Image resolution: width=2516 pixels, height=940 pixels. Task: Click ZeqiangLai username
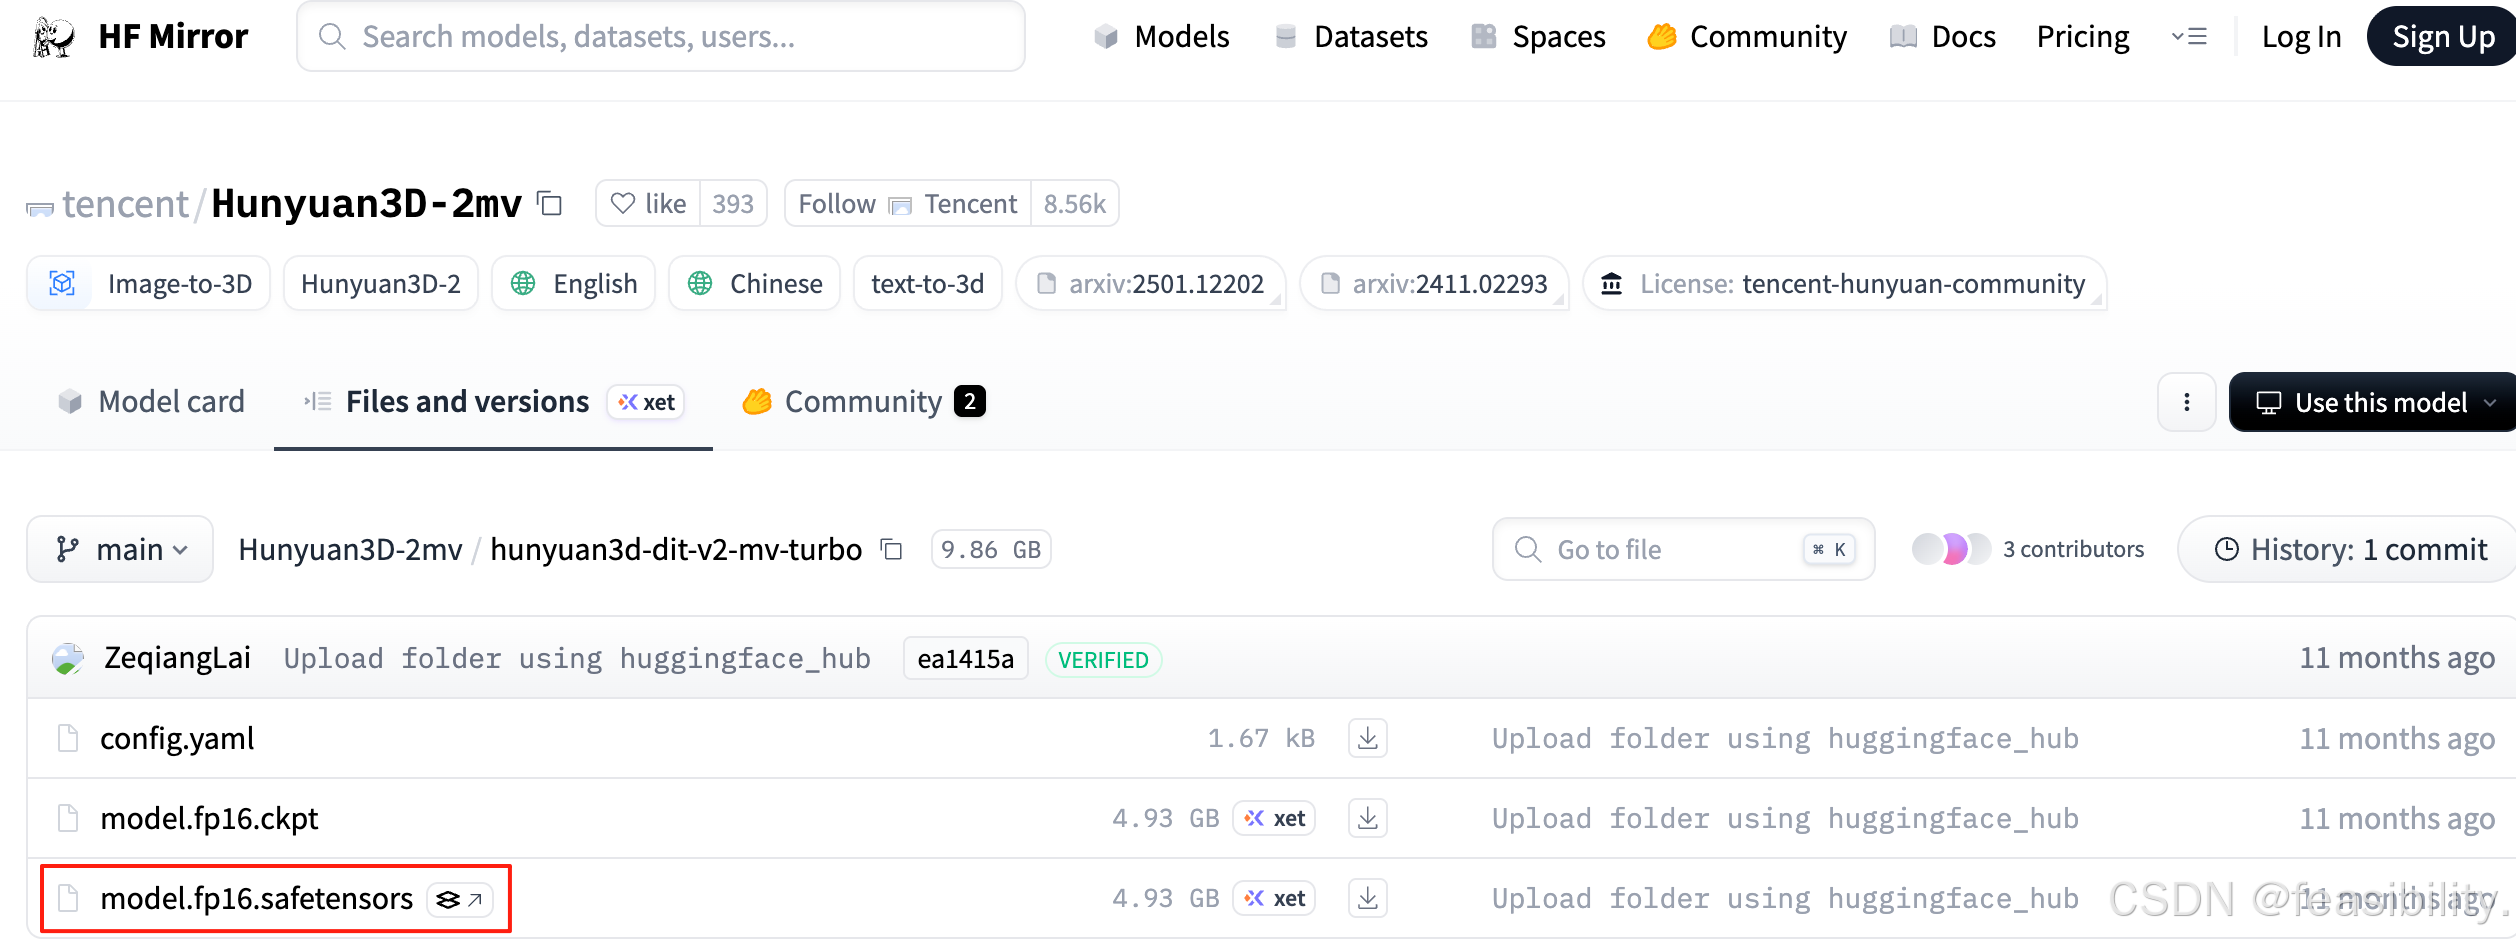(178, 658)
